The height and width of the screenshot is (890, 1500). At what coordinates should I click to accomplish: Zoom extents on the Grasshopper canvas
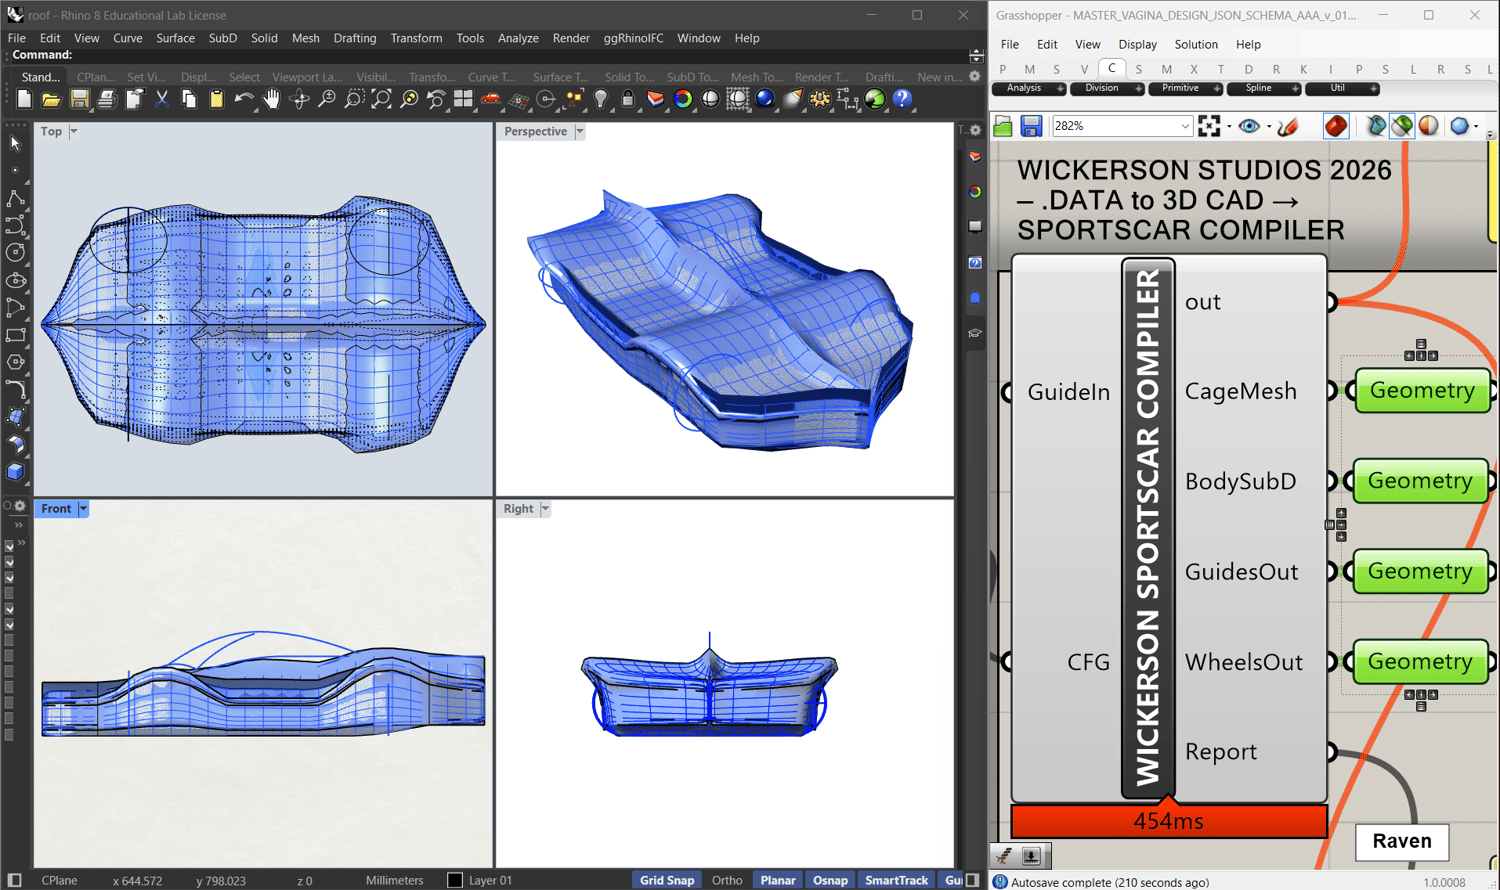[x=1209, y=126]
